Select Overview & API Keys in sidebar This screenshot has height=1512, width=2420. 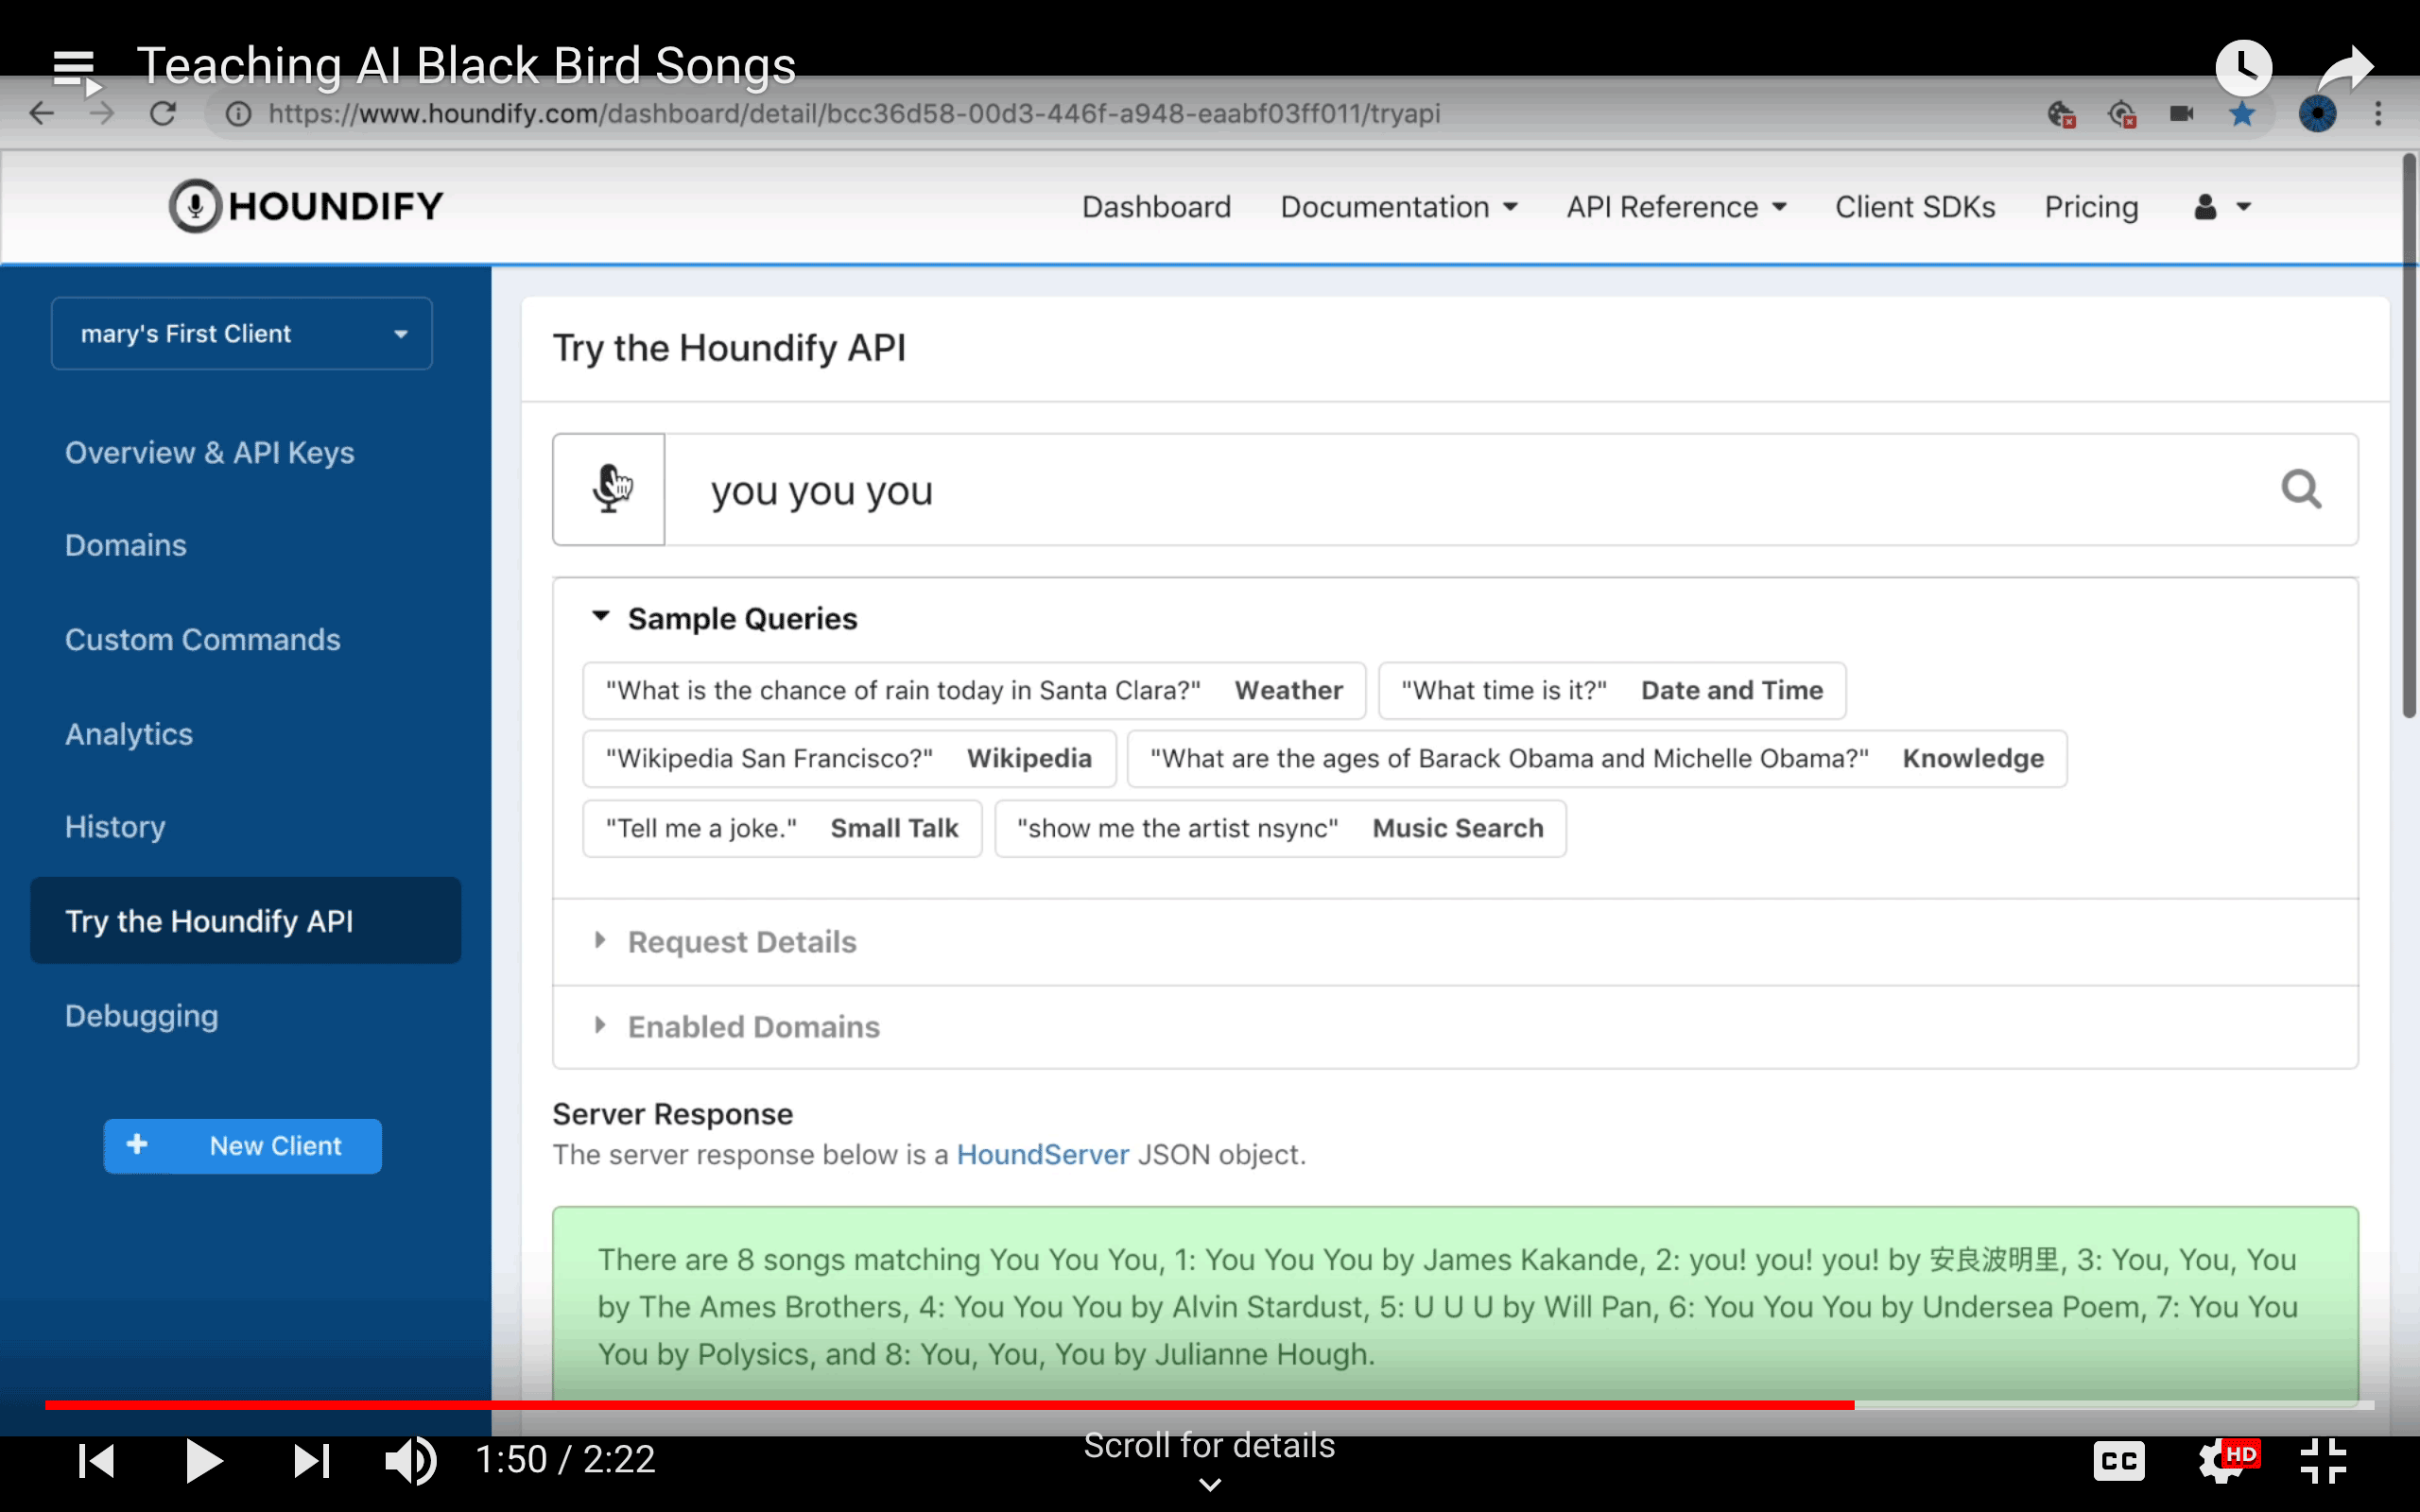point(209,452)
